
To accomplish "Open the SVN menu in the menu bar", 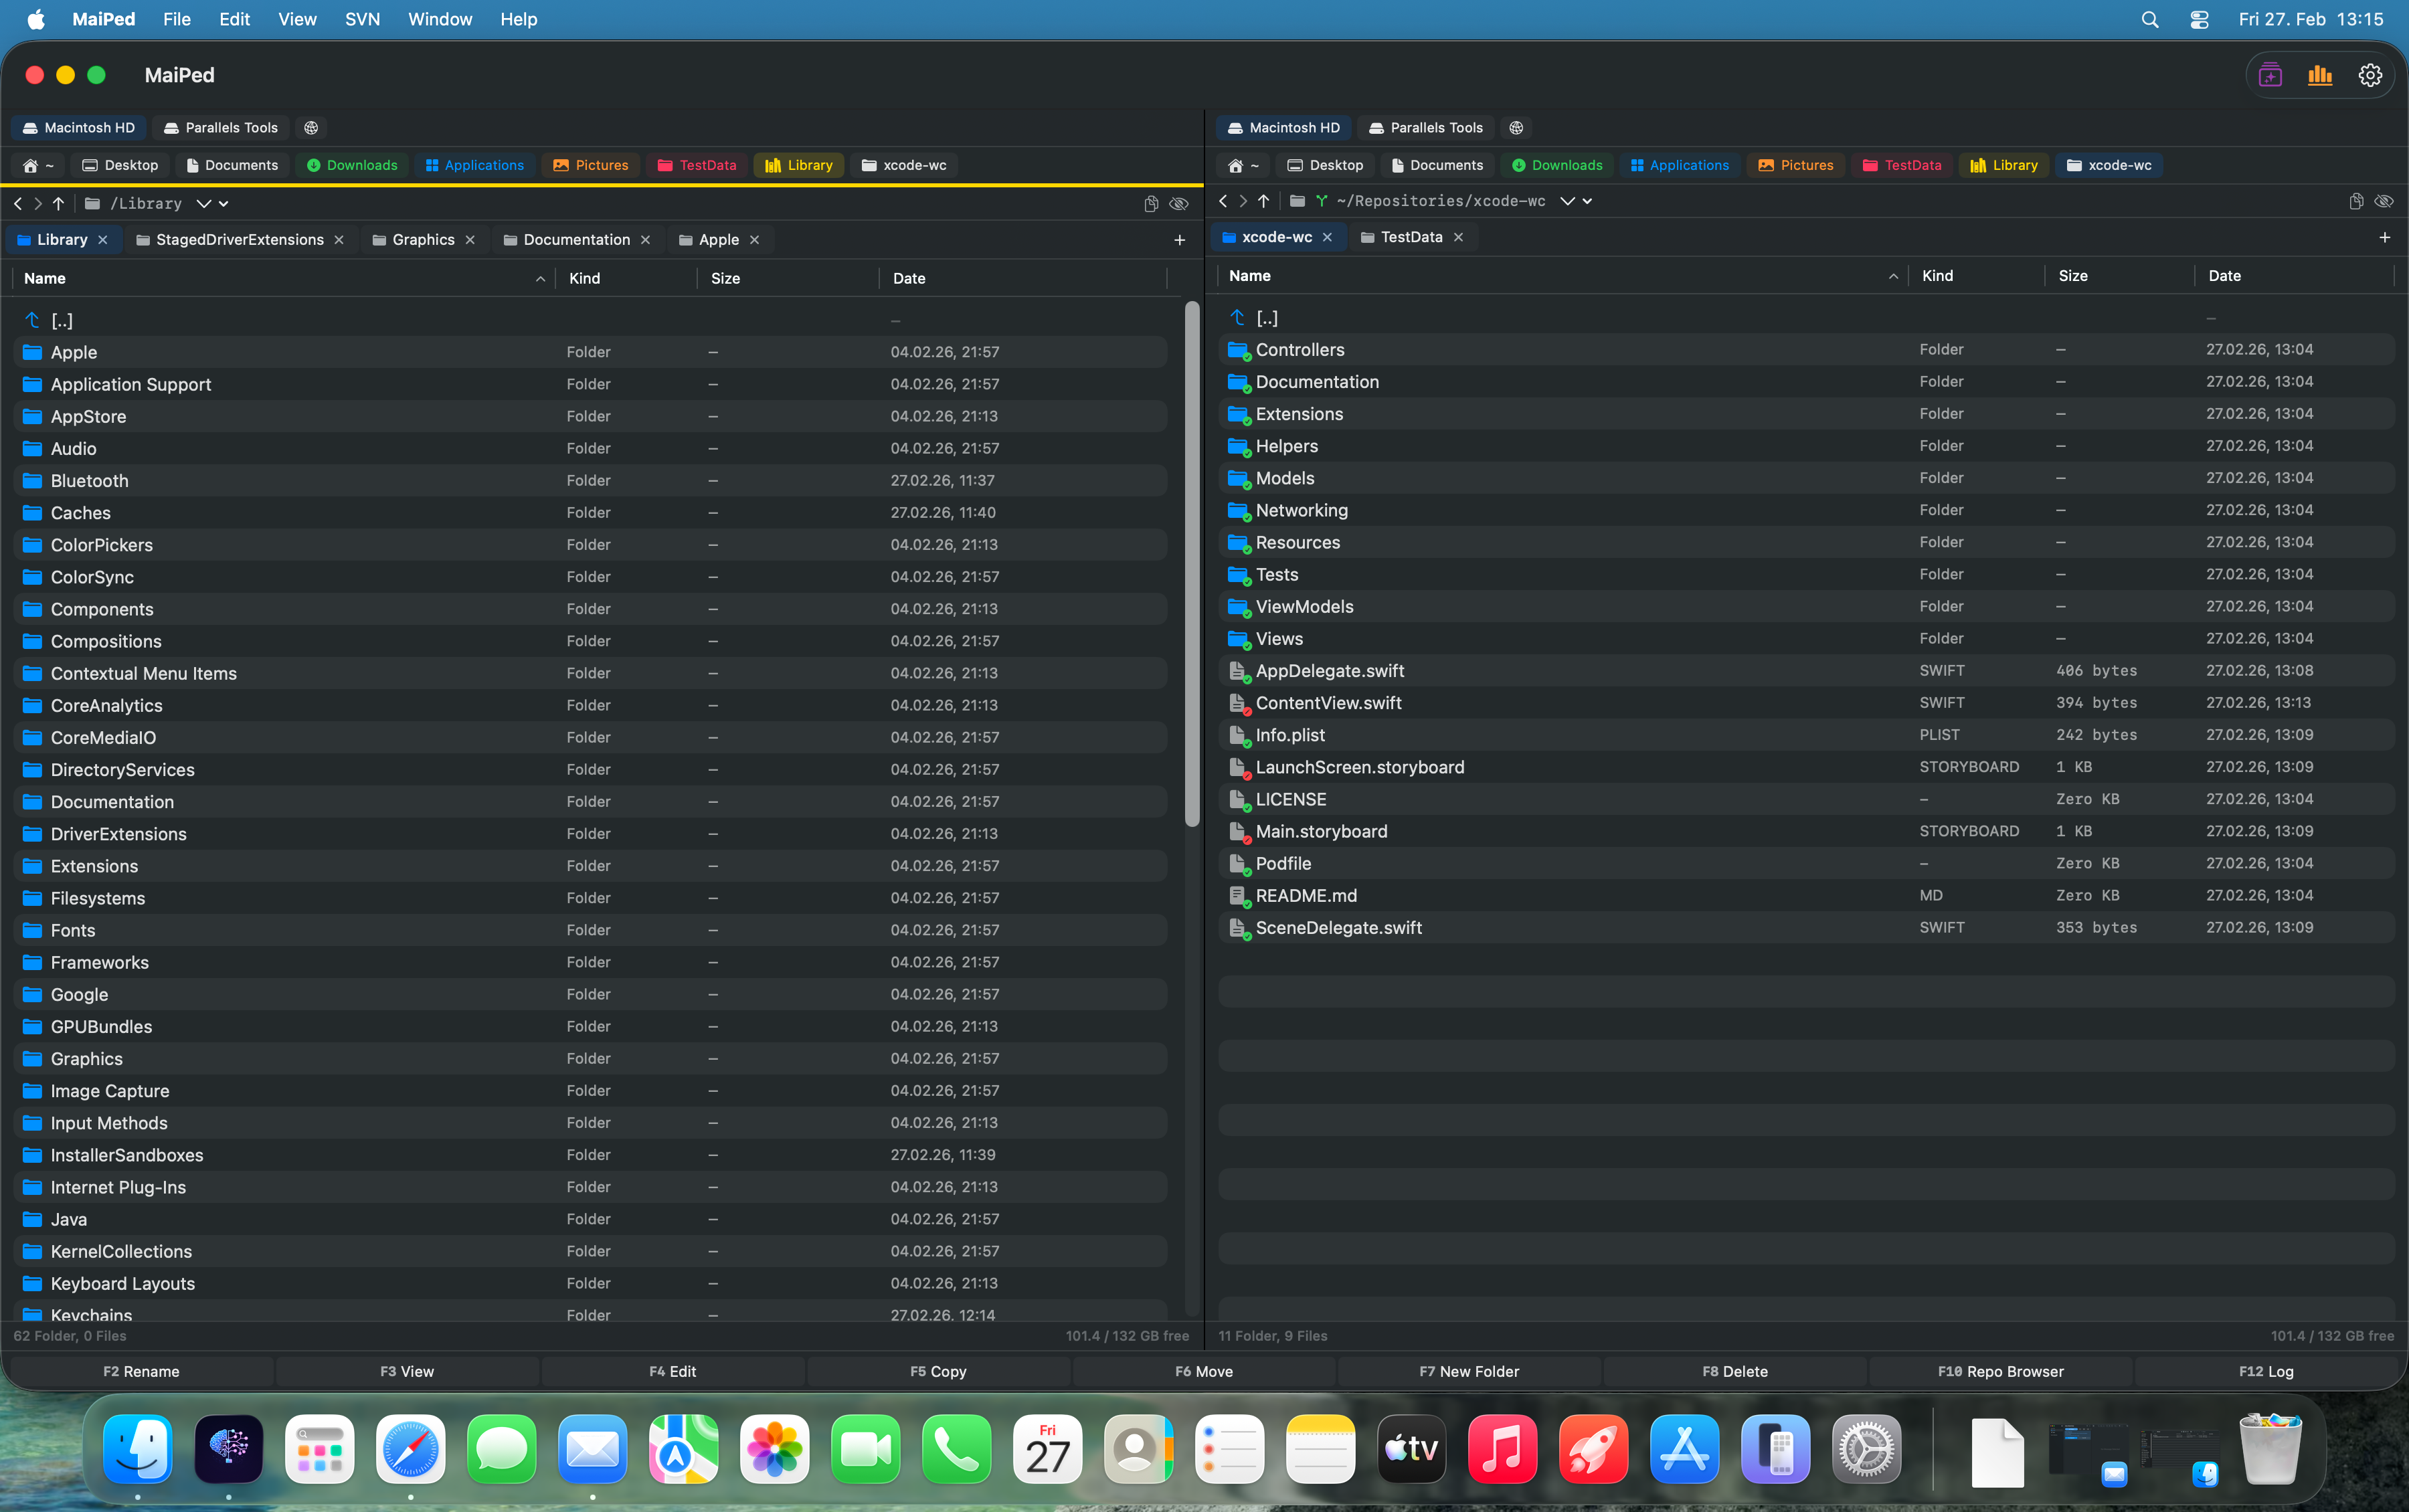I will click(x=362, y=19).
